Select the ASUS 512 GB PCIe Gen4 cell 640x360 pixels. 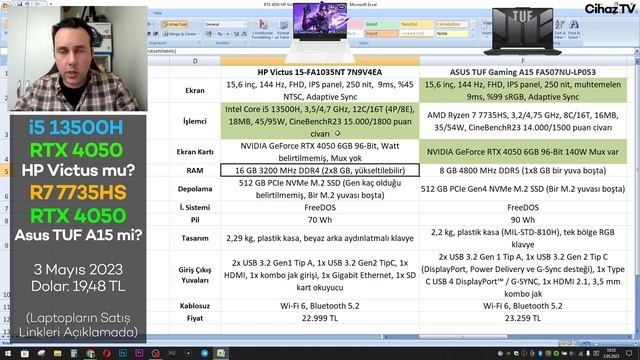(x=523, y=189)
